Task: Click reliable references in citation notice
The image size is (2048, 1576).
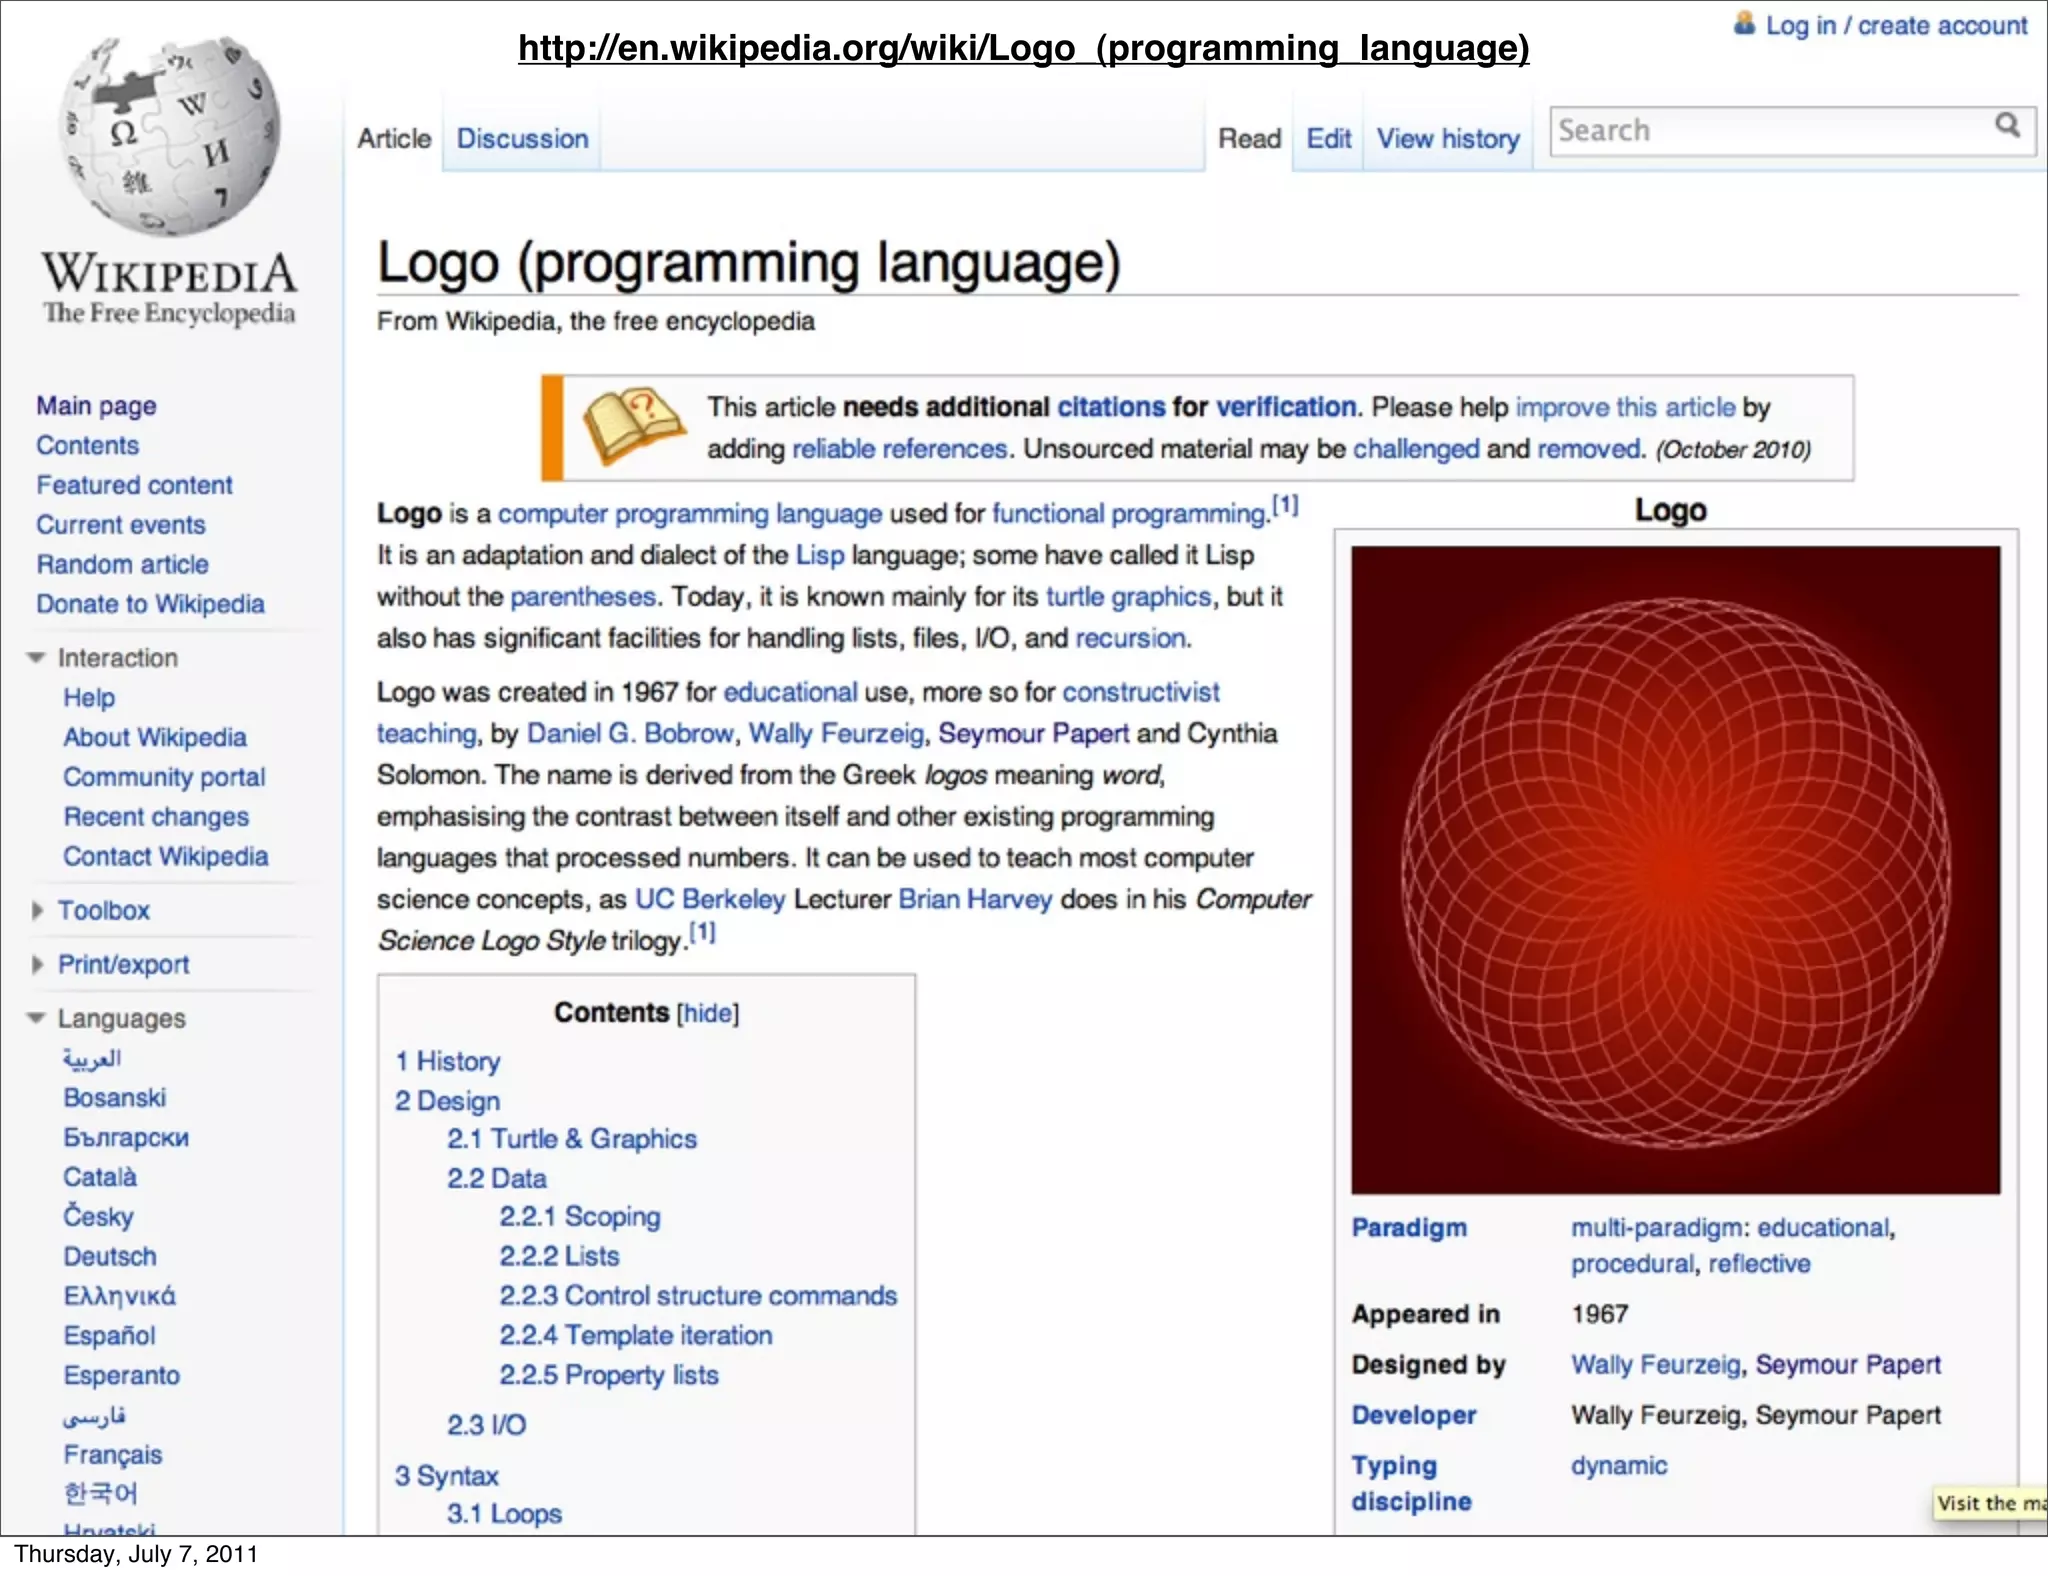Action: (x=899, y=449)
